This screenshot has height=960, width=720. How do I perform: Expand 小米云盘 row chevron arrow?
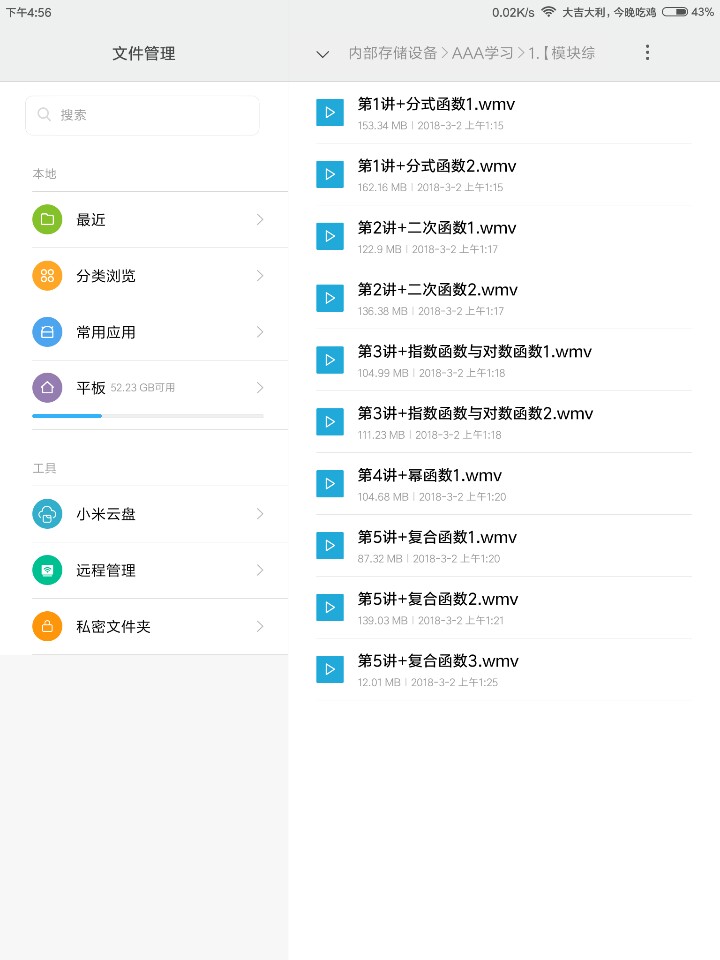pos(260,514)
